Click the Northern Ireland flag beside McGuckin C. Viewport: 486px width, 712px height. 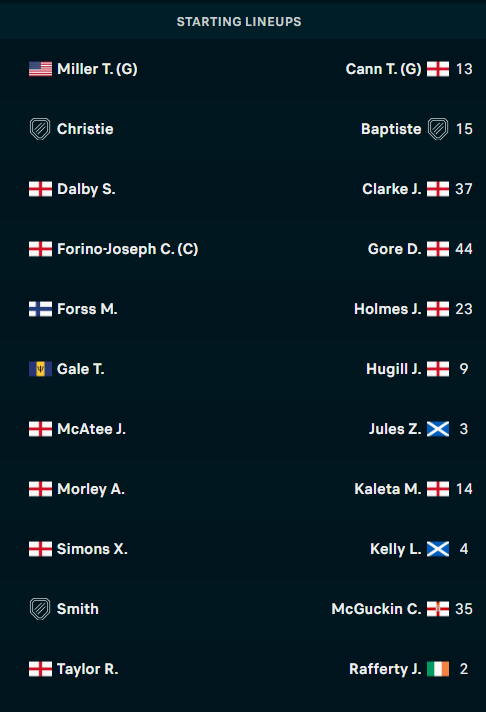438,609
